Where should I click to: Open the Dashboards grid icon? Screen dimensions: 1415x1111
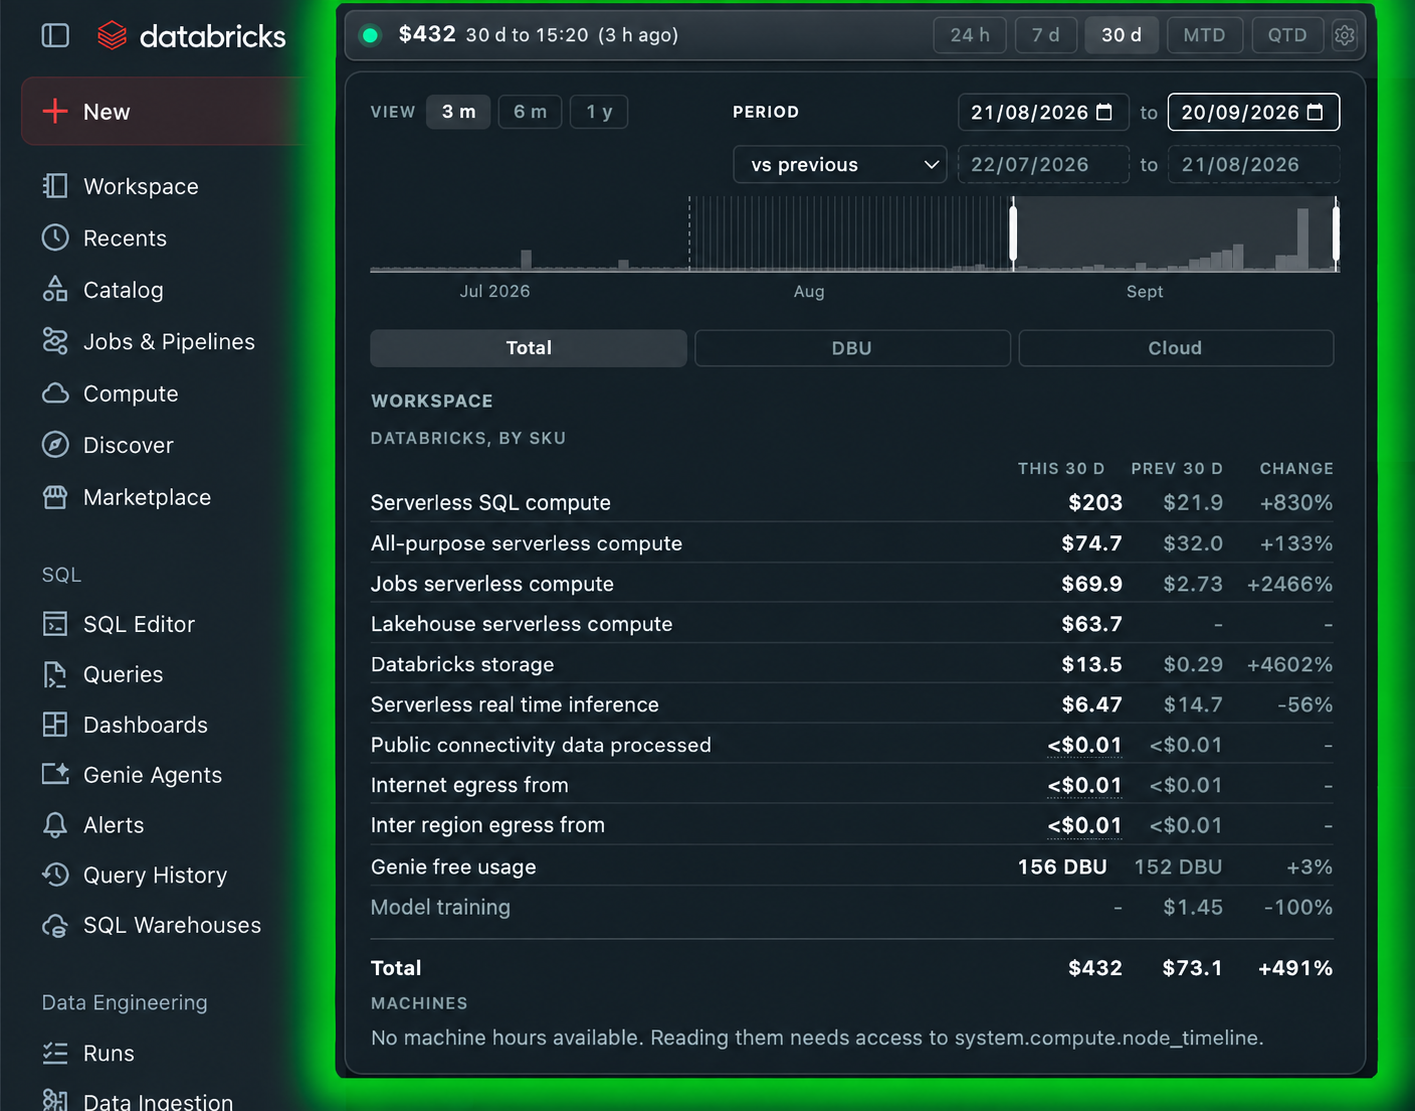coord(55,724)
